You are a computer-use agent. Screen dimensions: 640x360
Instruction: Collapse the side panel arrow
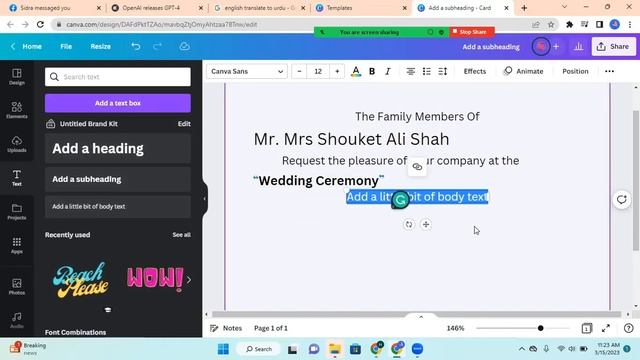pos(204,199)
